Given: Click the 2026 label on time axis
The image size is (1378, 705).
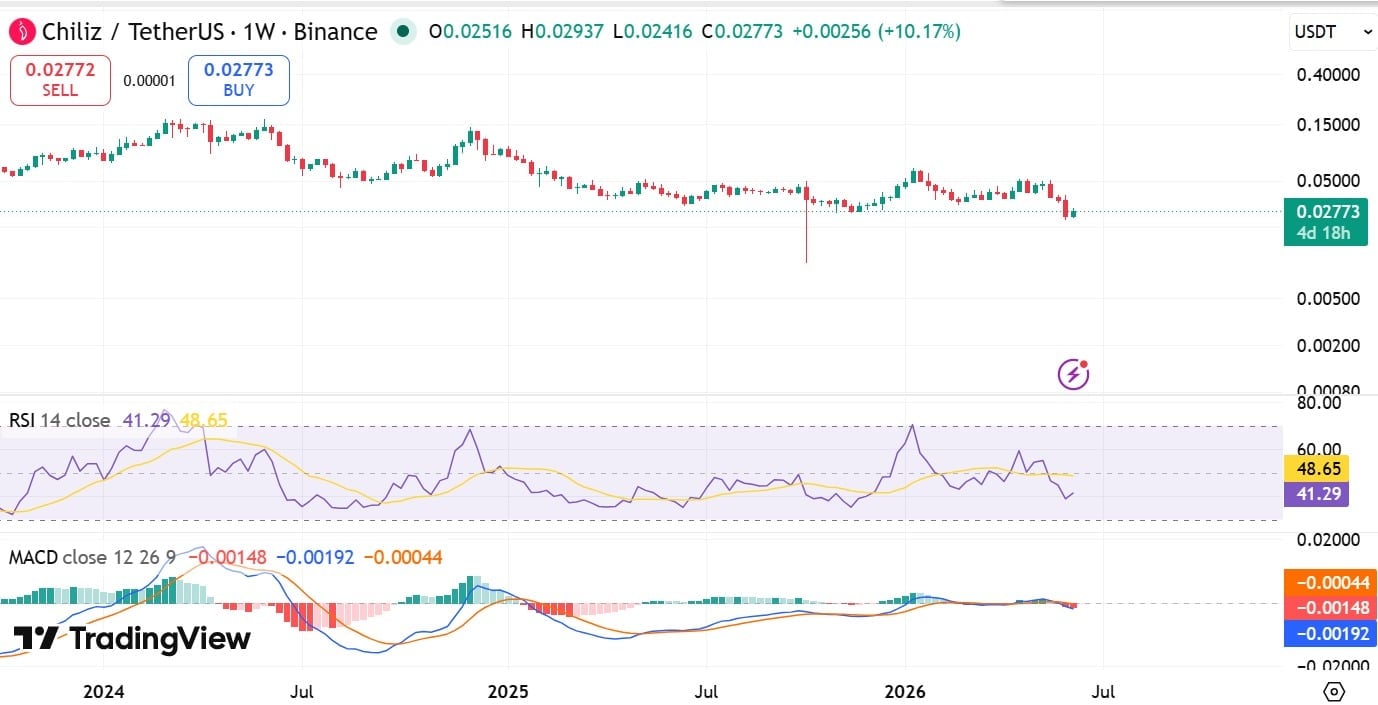Looking at the screenshot, I should [x=906, y=692].
